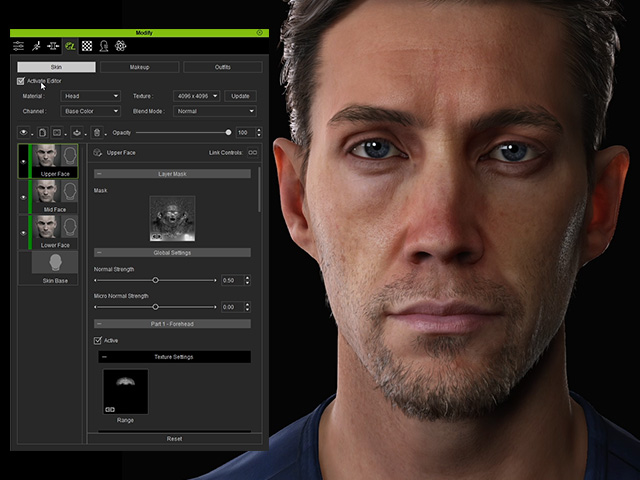Click the atom physics tab icon
640x480 pixels.
tap(121, 46)
